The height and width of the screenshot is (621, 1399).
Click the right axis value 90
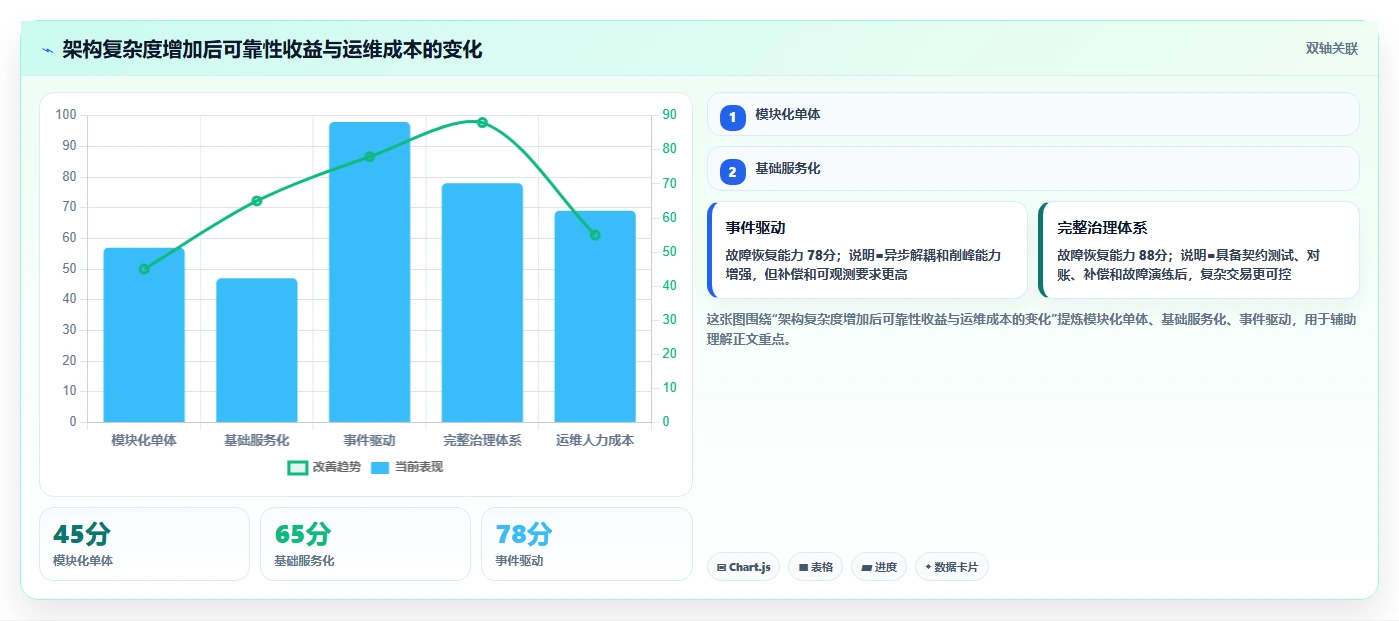pos(669,115)
